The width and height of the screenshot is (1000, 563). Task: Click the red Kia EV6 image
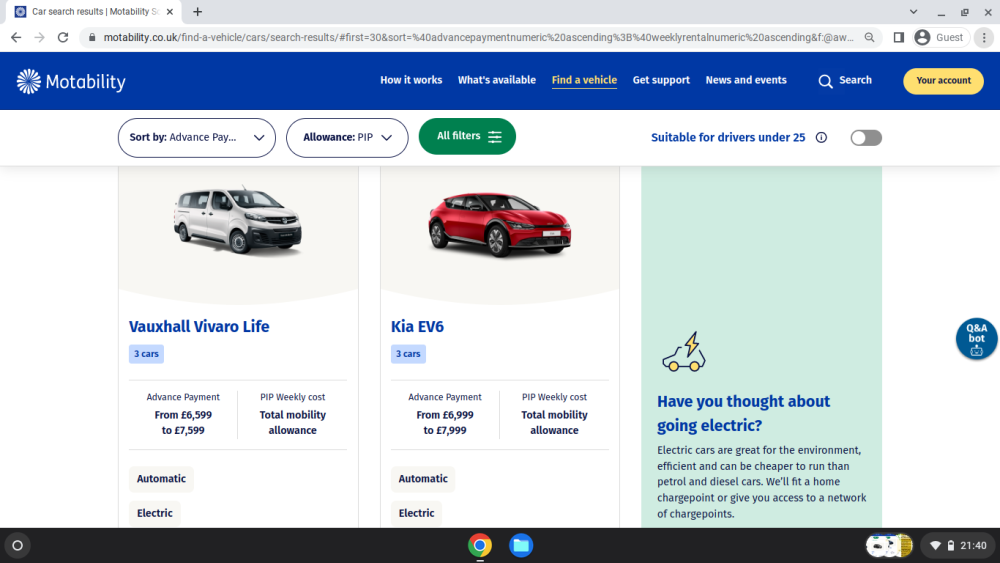coord(499,224)
